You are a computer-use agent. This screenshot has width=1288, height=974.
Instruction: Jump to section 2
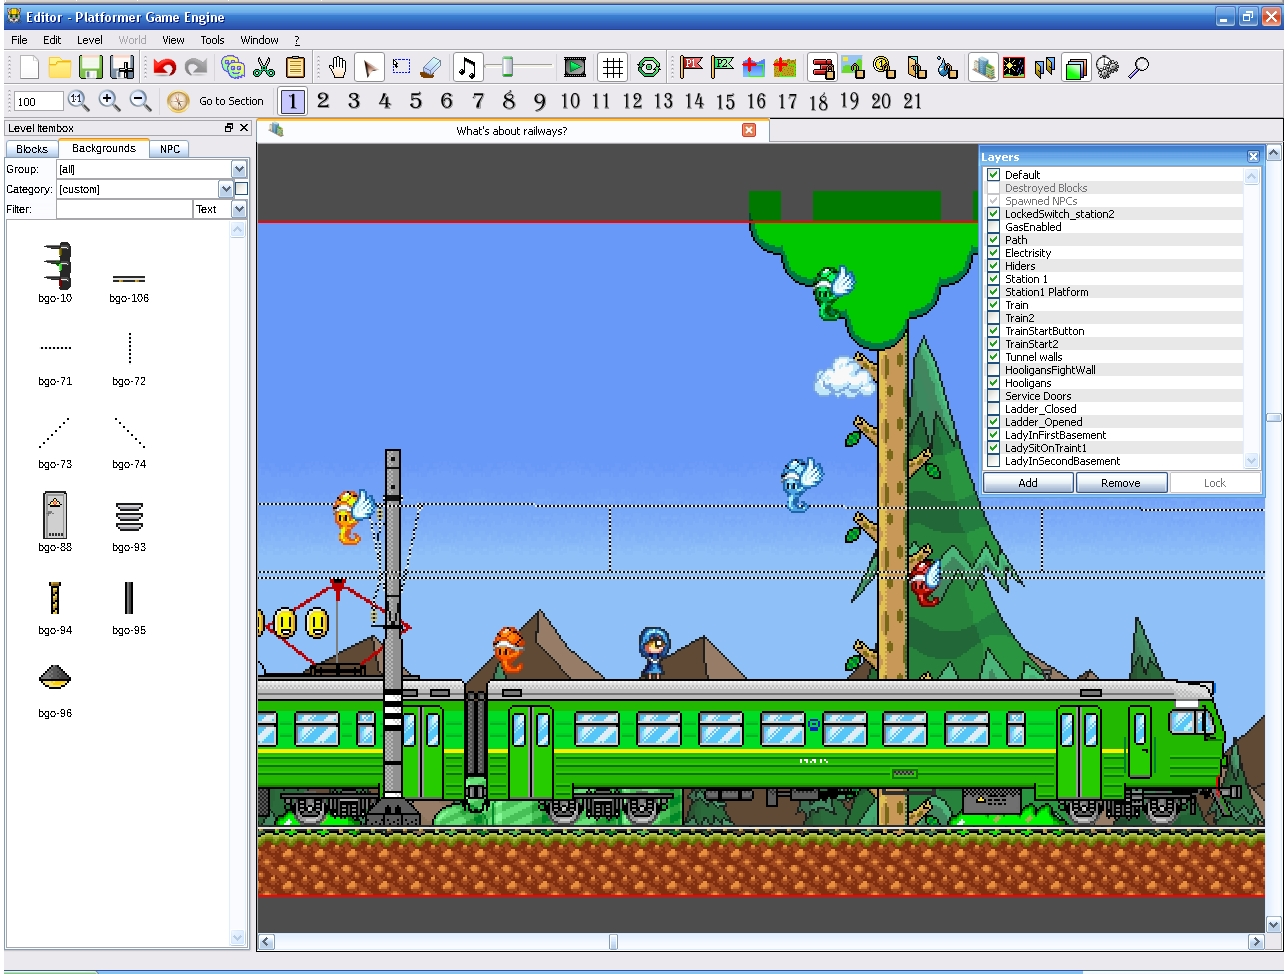323,100
